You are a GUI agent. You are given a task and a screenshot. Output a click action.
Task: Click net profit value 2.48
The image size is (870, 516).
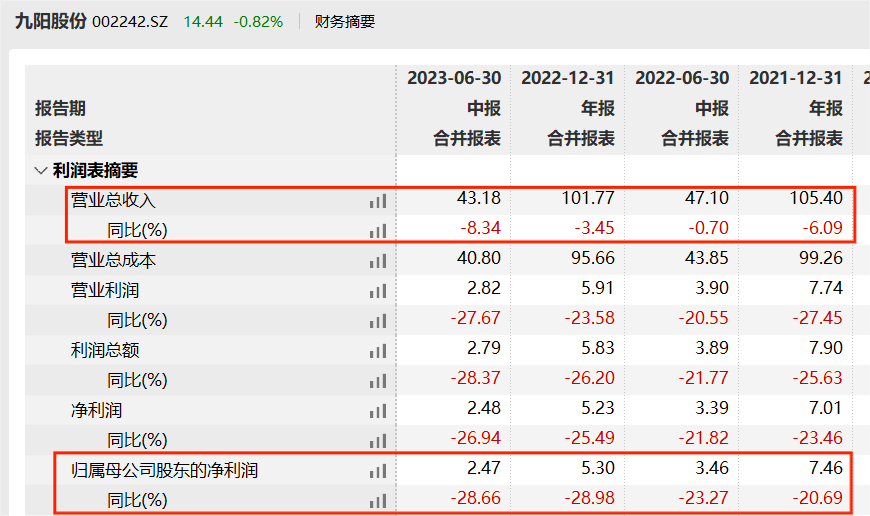click(x=484, y=408)
